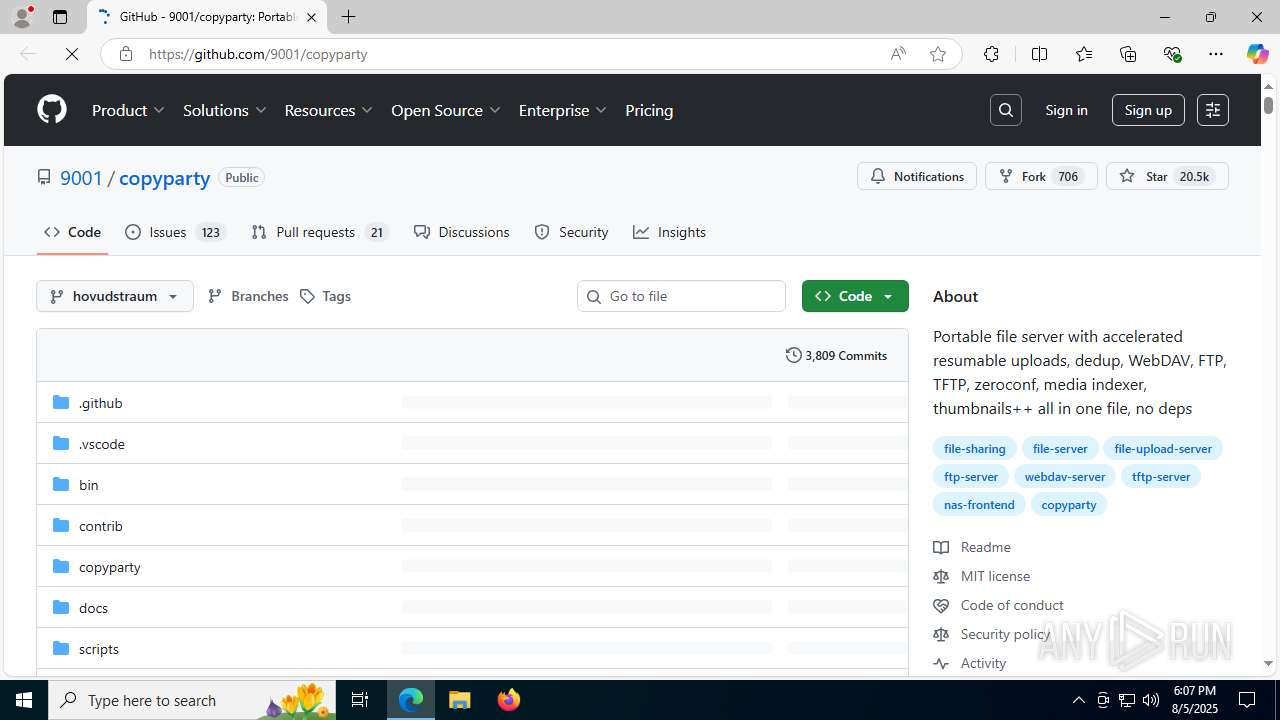The image size is (1280, 720).
Task: View Tags list
Action: pos(325,296)
